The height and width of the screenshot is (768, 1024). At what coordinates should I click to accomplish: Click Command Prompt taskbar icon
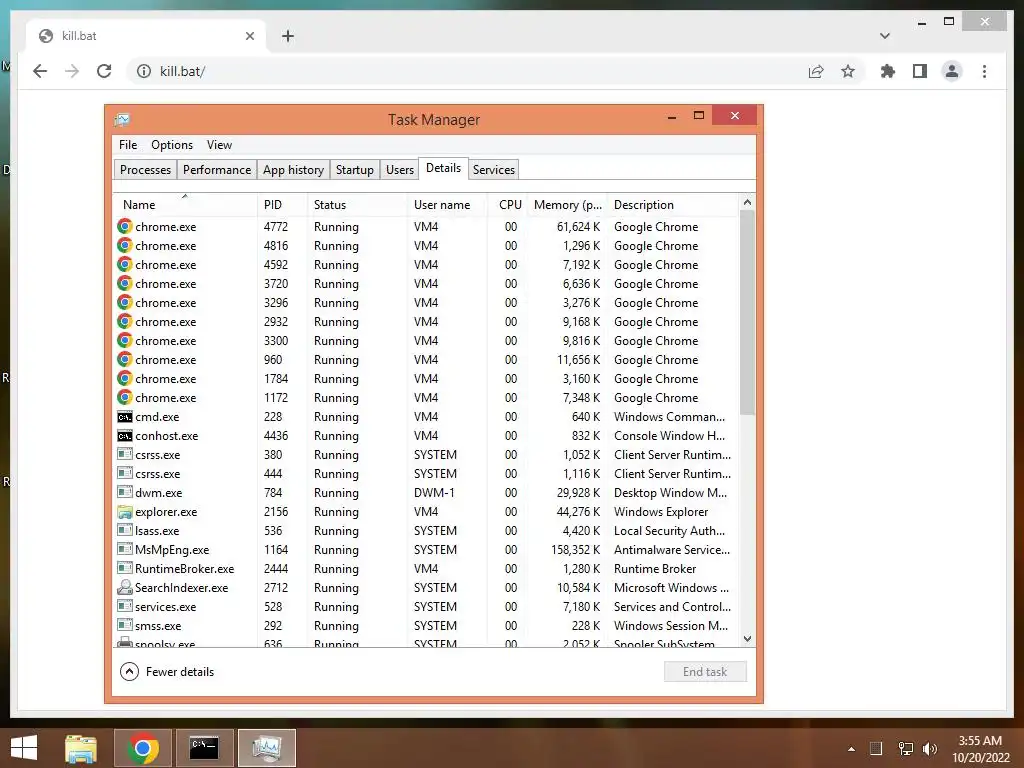click(203, 748)
